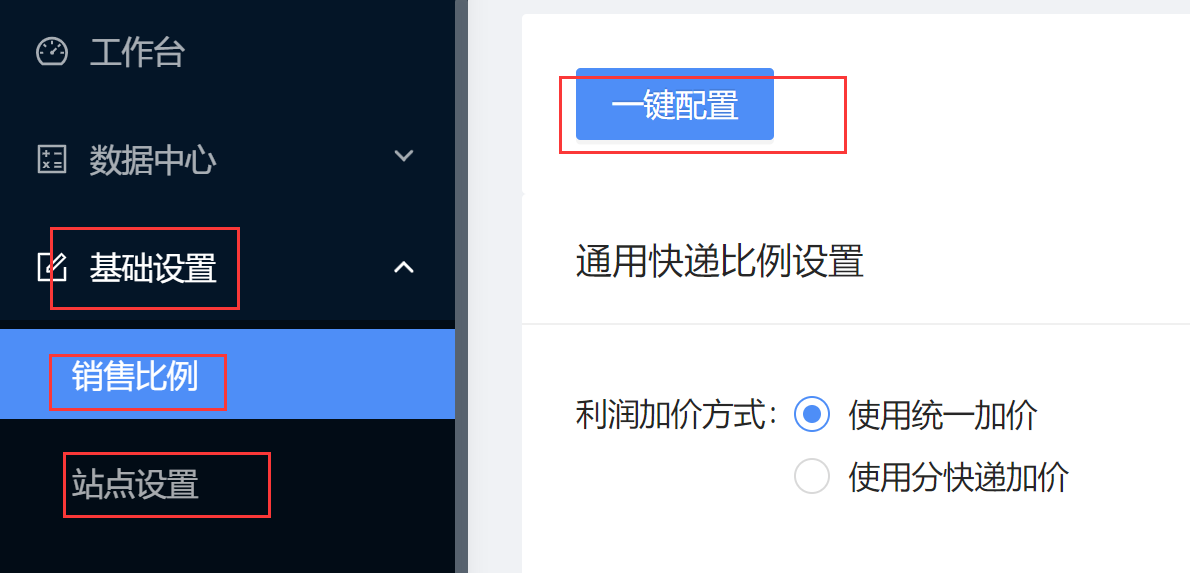Click the 使用分快递加价 option label text

pos(959,477)
